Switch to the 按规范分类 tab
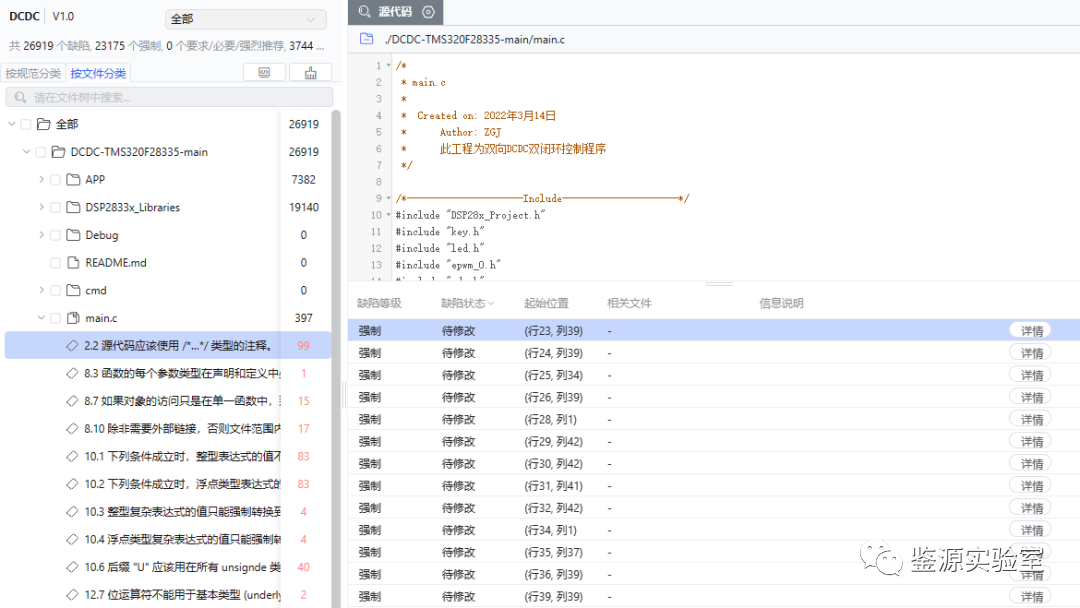Image resolution: width=1080 pixels, height=608 pixels. point(33,73)
